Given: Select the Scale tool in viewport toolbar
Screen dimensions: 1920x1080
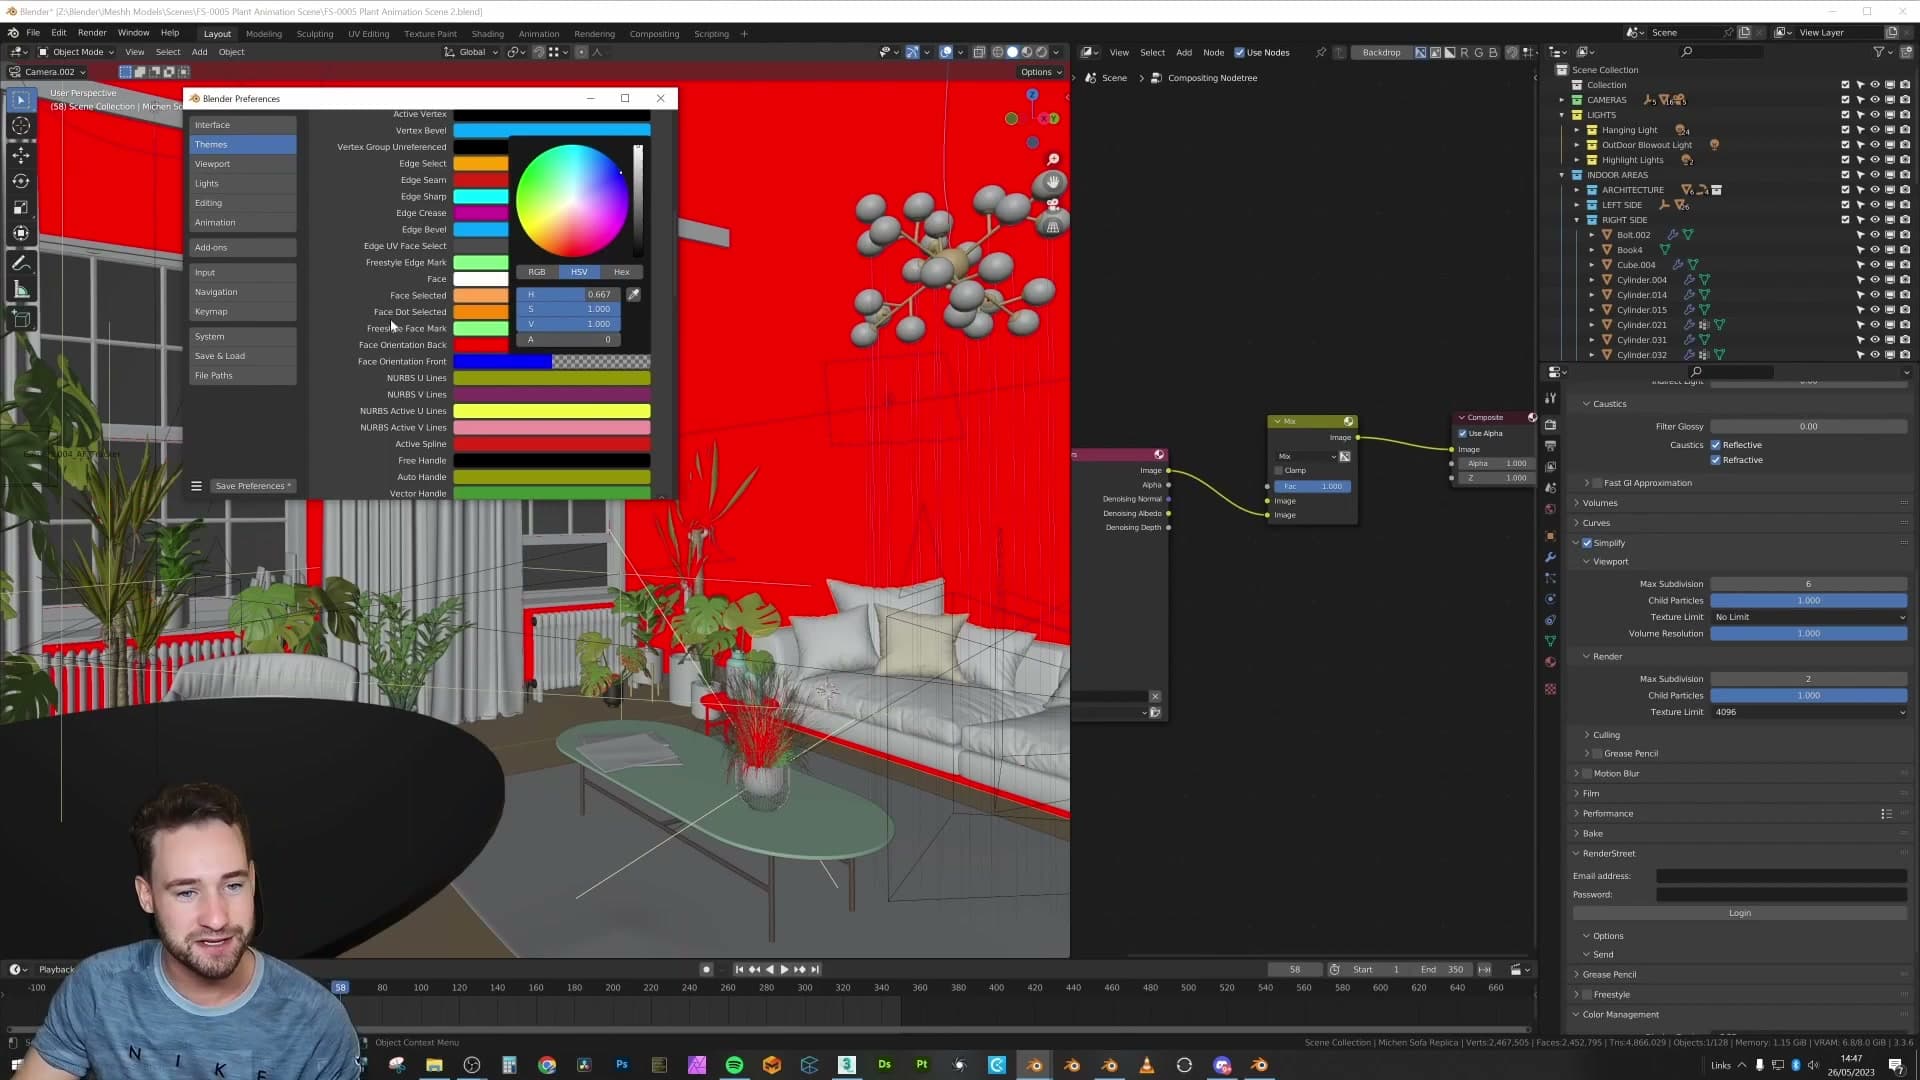Looking at the screenshot, I should tap(21, 207).
